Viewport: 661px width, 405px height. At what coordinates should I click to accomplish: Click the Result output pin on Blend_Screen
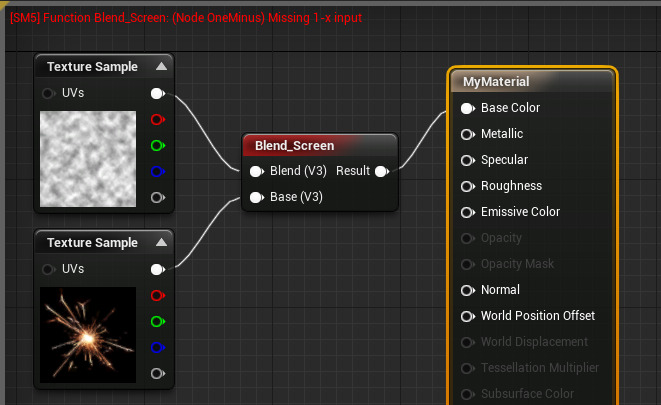tap(381, 171)
